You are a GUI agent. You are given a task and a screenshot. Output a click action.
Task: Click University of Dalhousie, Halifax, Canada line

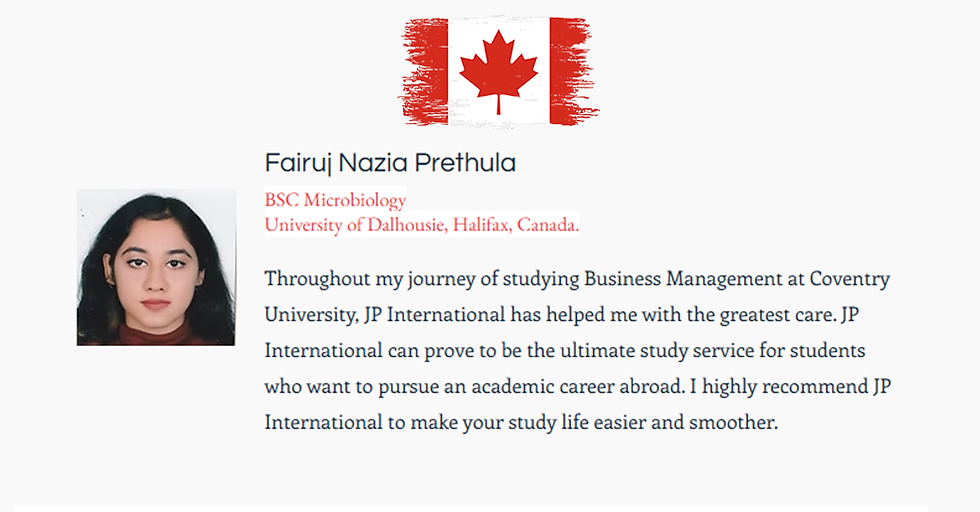pyautogui.click(x=422, y=224)
